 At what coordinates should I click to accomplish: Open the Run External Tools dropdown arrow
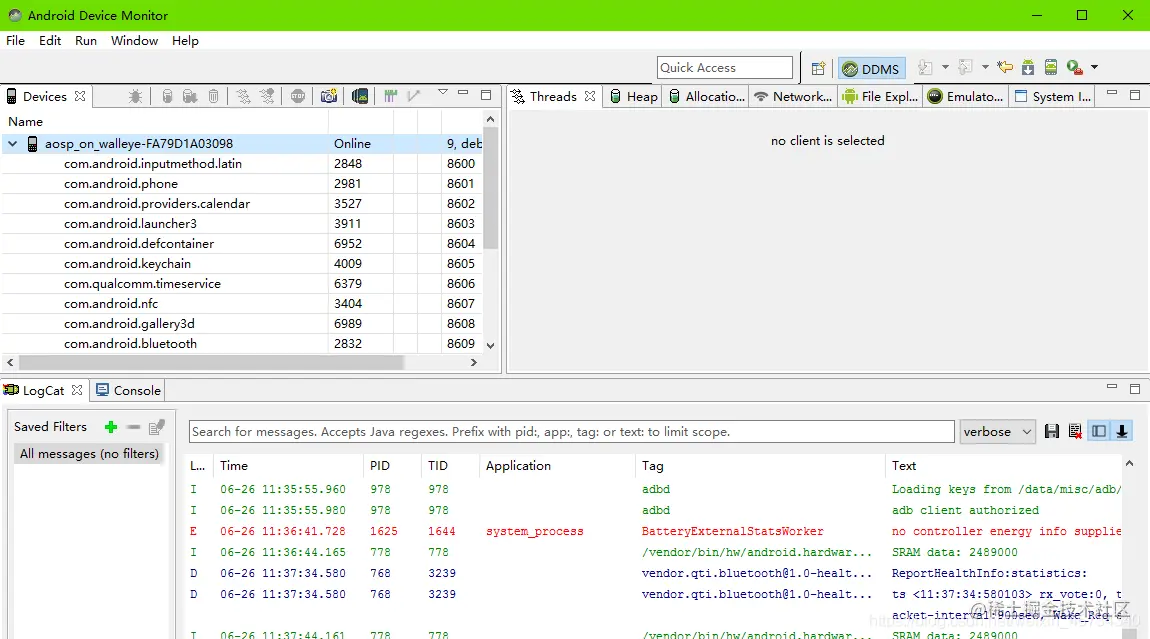point(1094,67)
